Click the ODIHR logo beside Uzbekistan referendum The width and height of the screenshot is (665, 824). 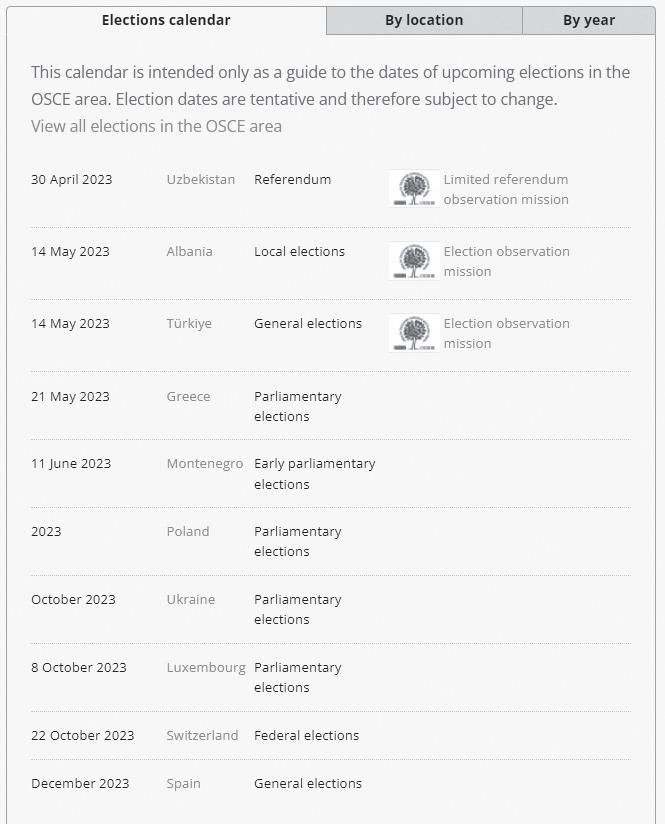click(414, 189)
